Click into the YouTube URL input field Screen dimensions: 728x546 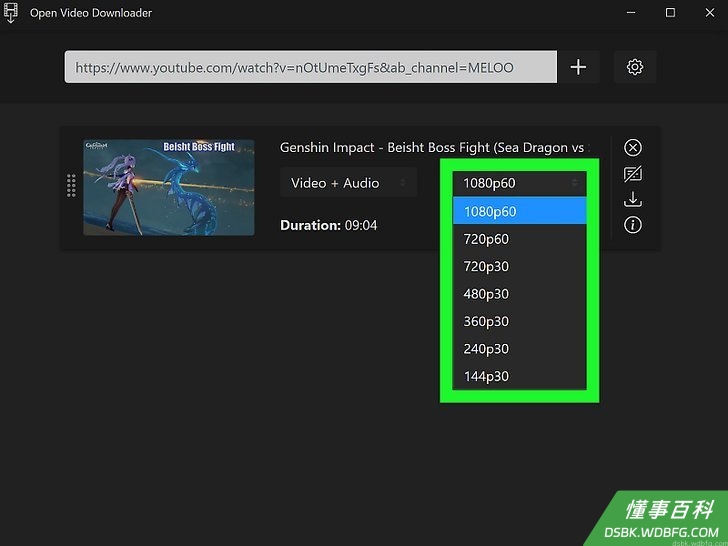pos(311,67)
